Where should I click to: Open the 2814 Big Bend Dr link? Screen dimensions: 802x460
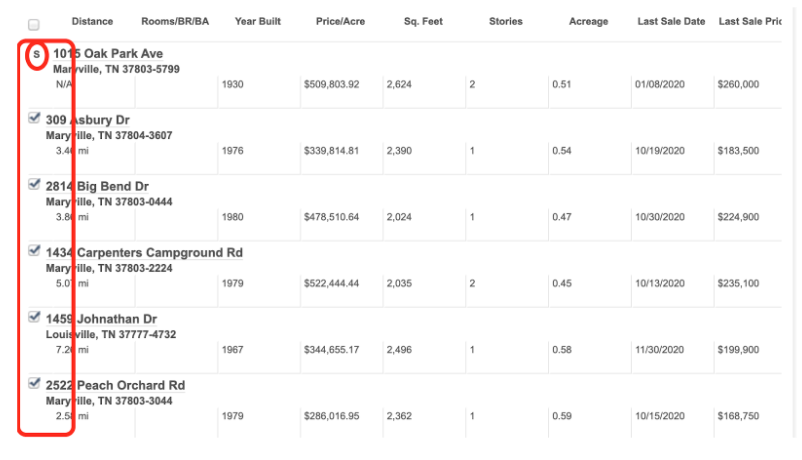click(x=97, y=186)
